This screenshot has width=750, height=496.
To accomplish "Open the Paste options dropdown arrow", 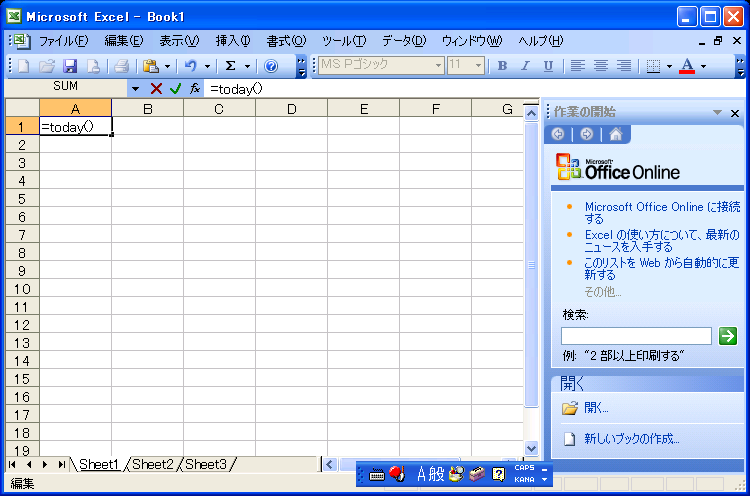I will point(167,66).
